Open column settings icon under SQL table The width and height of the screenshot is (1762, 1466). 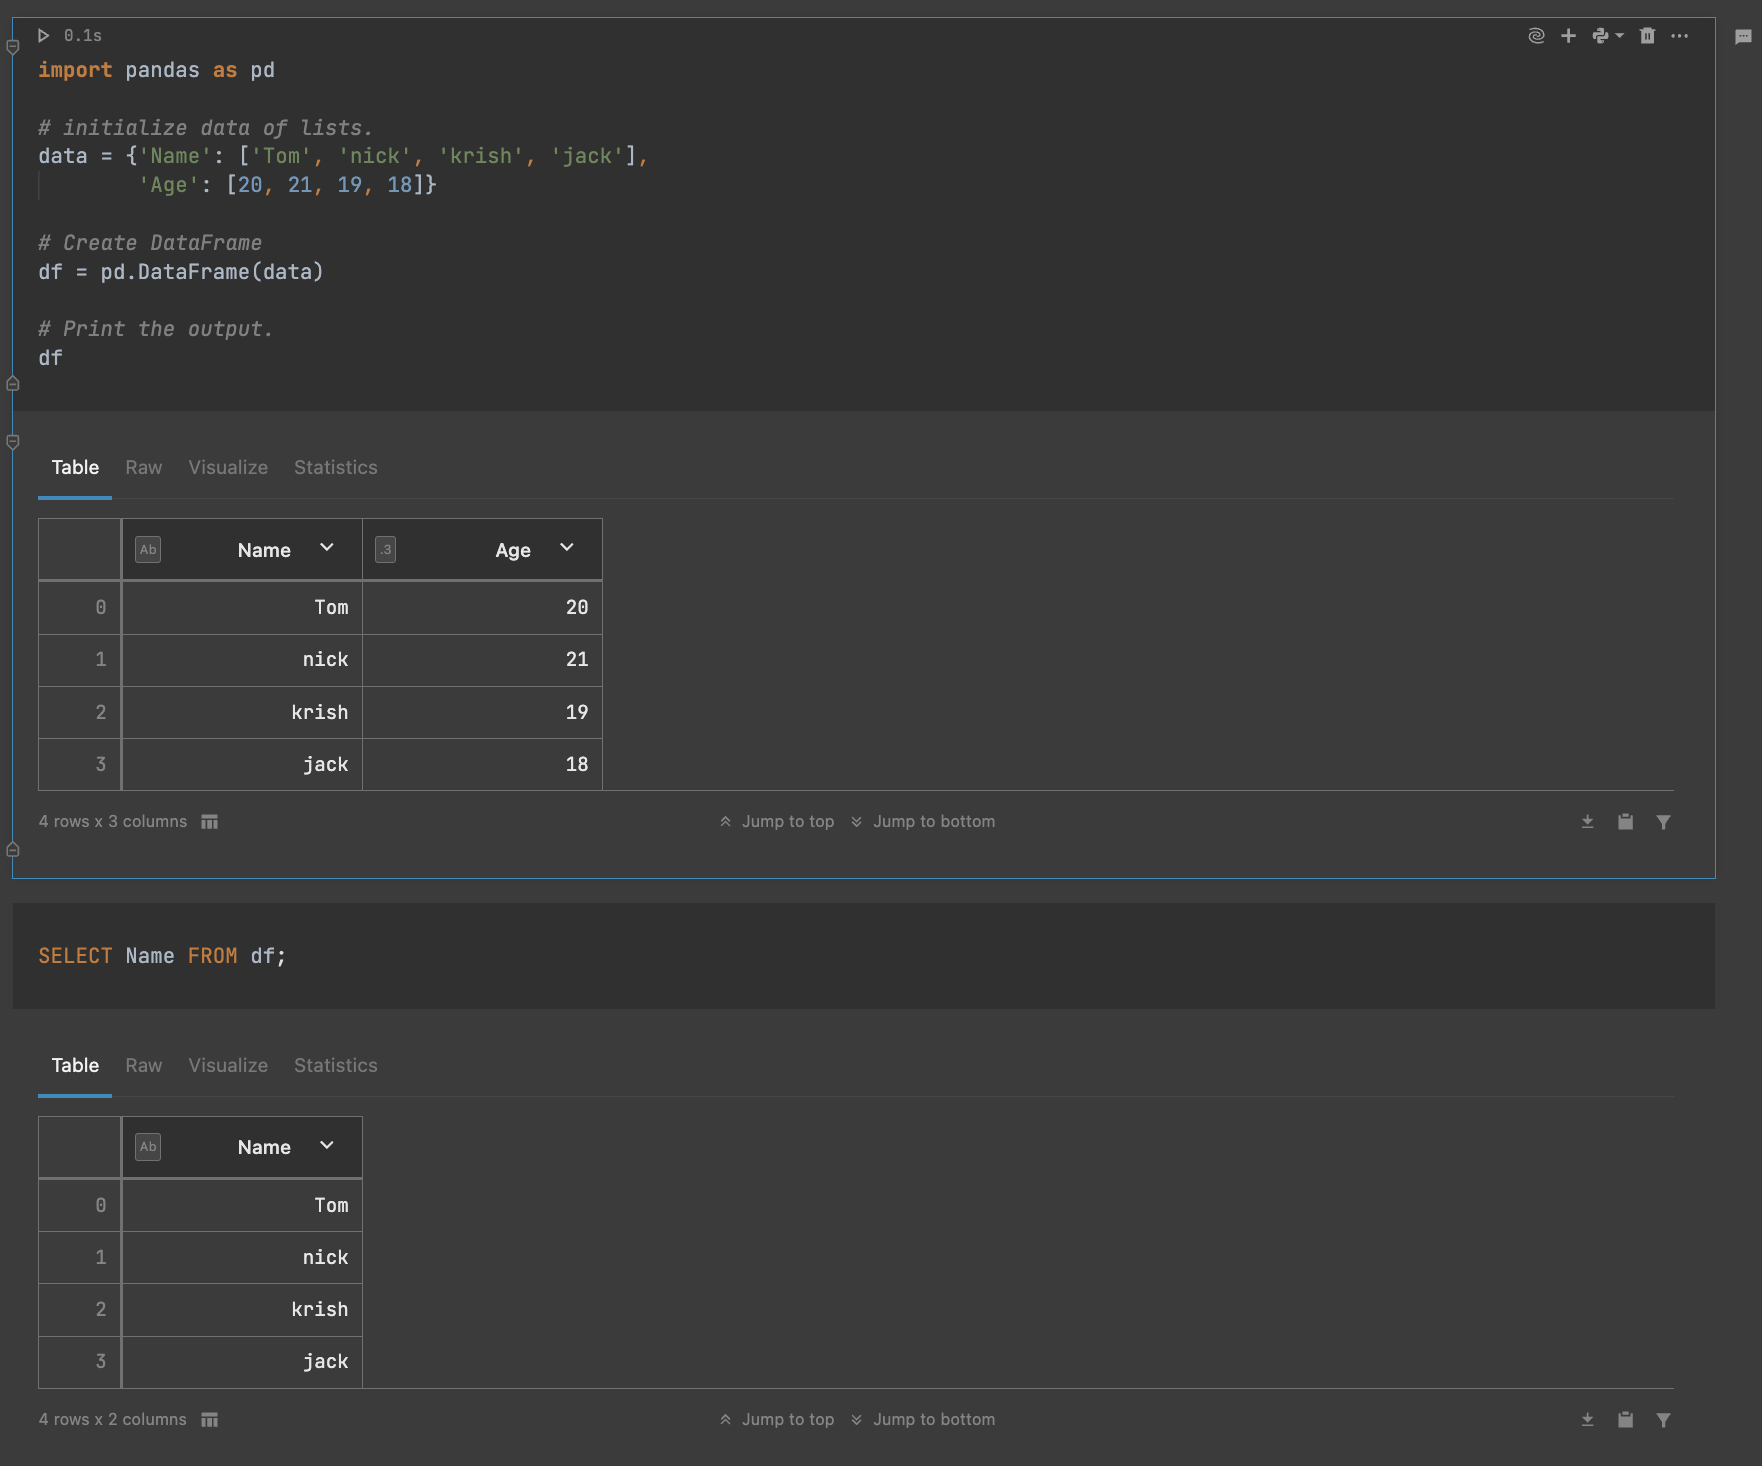pos(209,1420)
